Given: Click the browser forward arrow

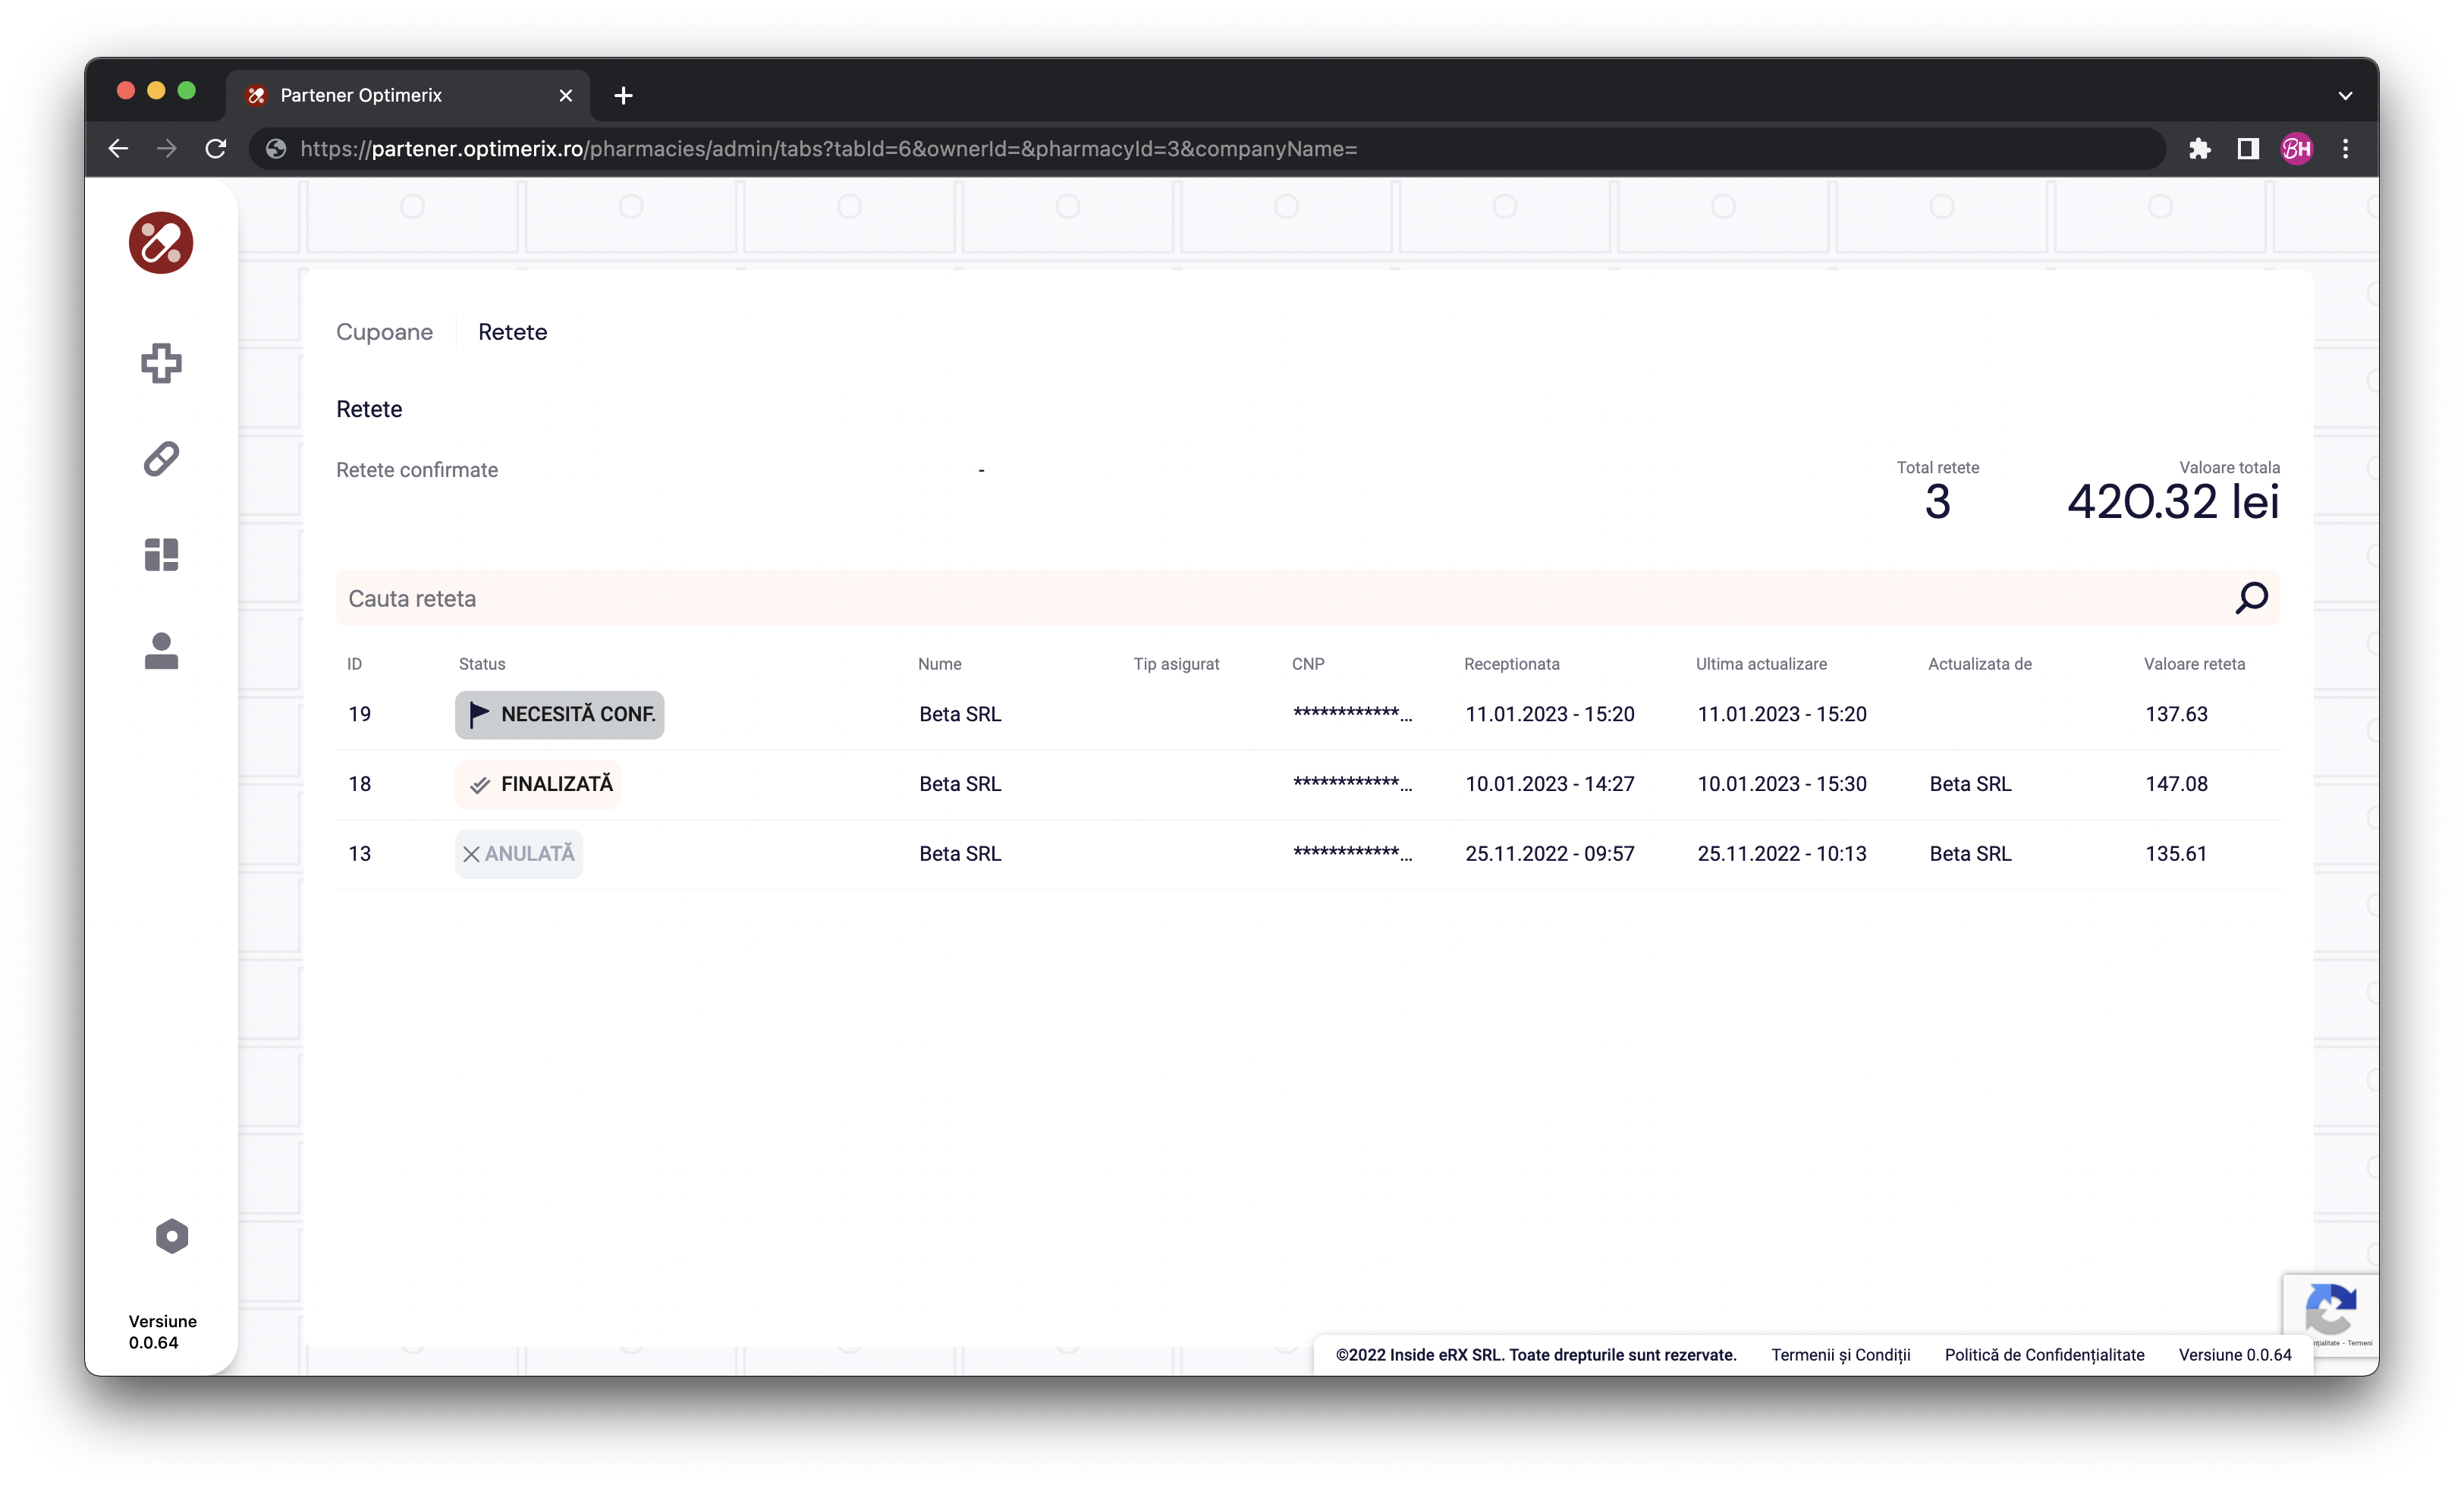Looking at the screenshot, I should point(167,149).
